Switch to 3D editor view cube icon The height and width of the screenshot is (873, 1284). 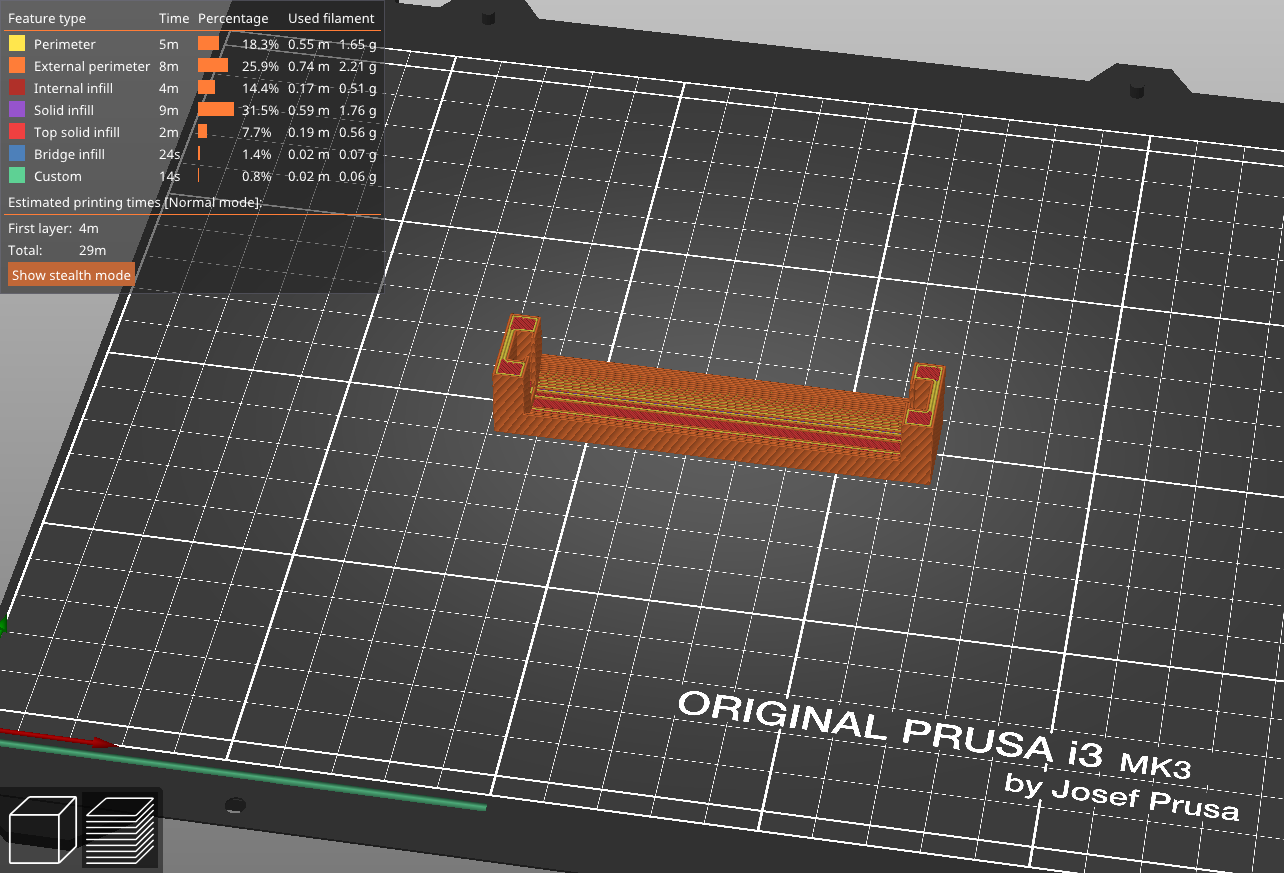42,830
